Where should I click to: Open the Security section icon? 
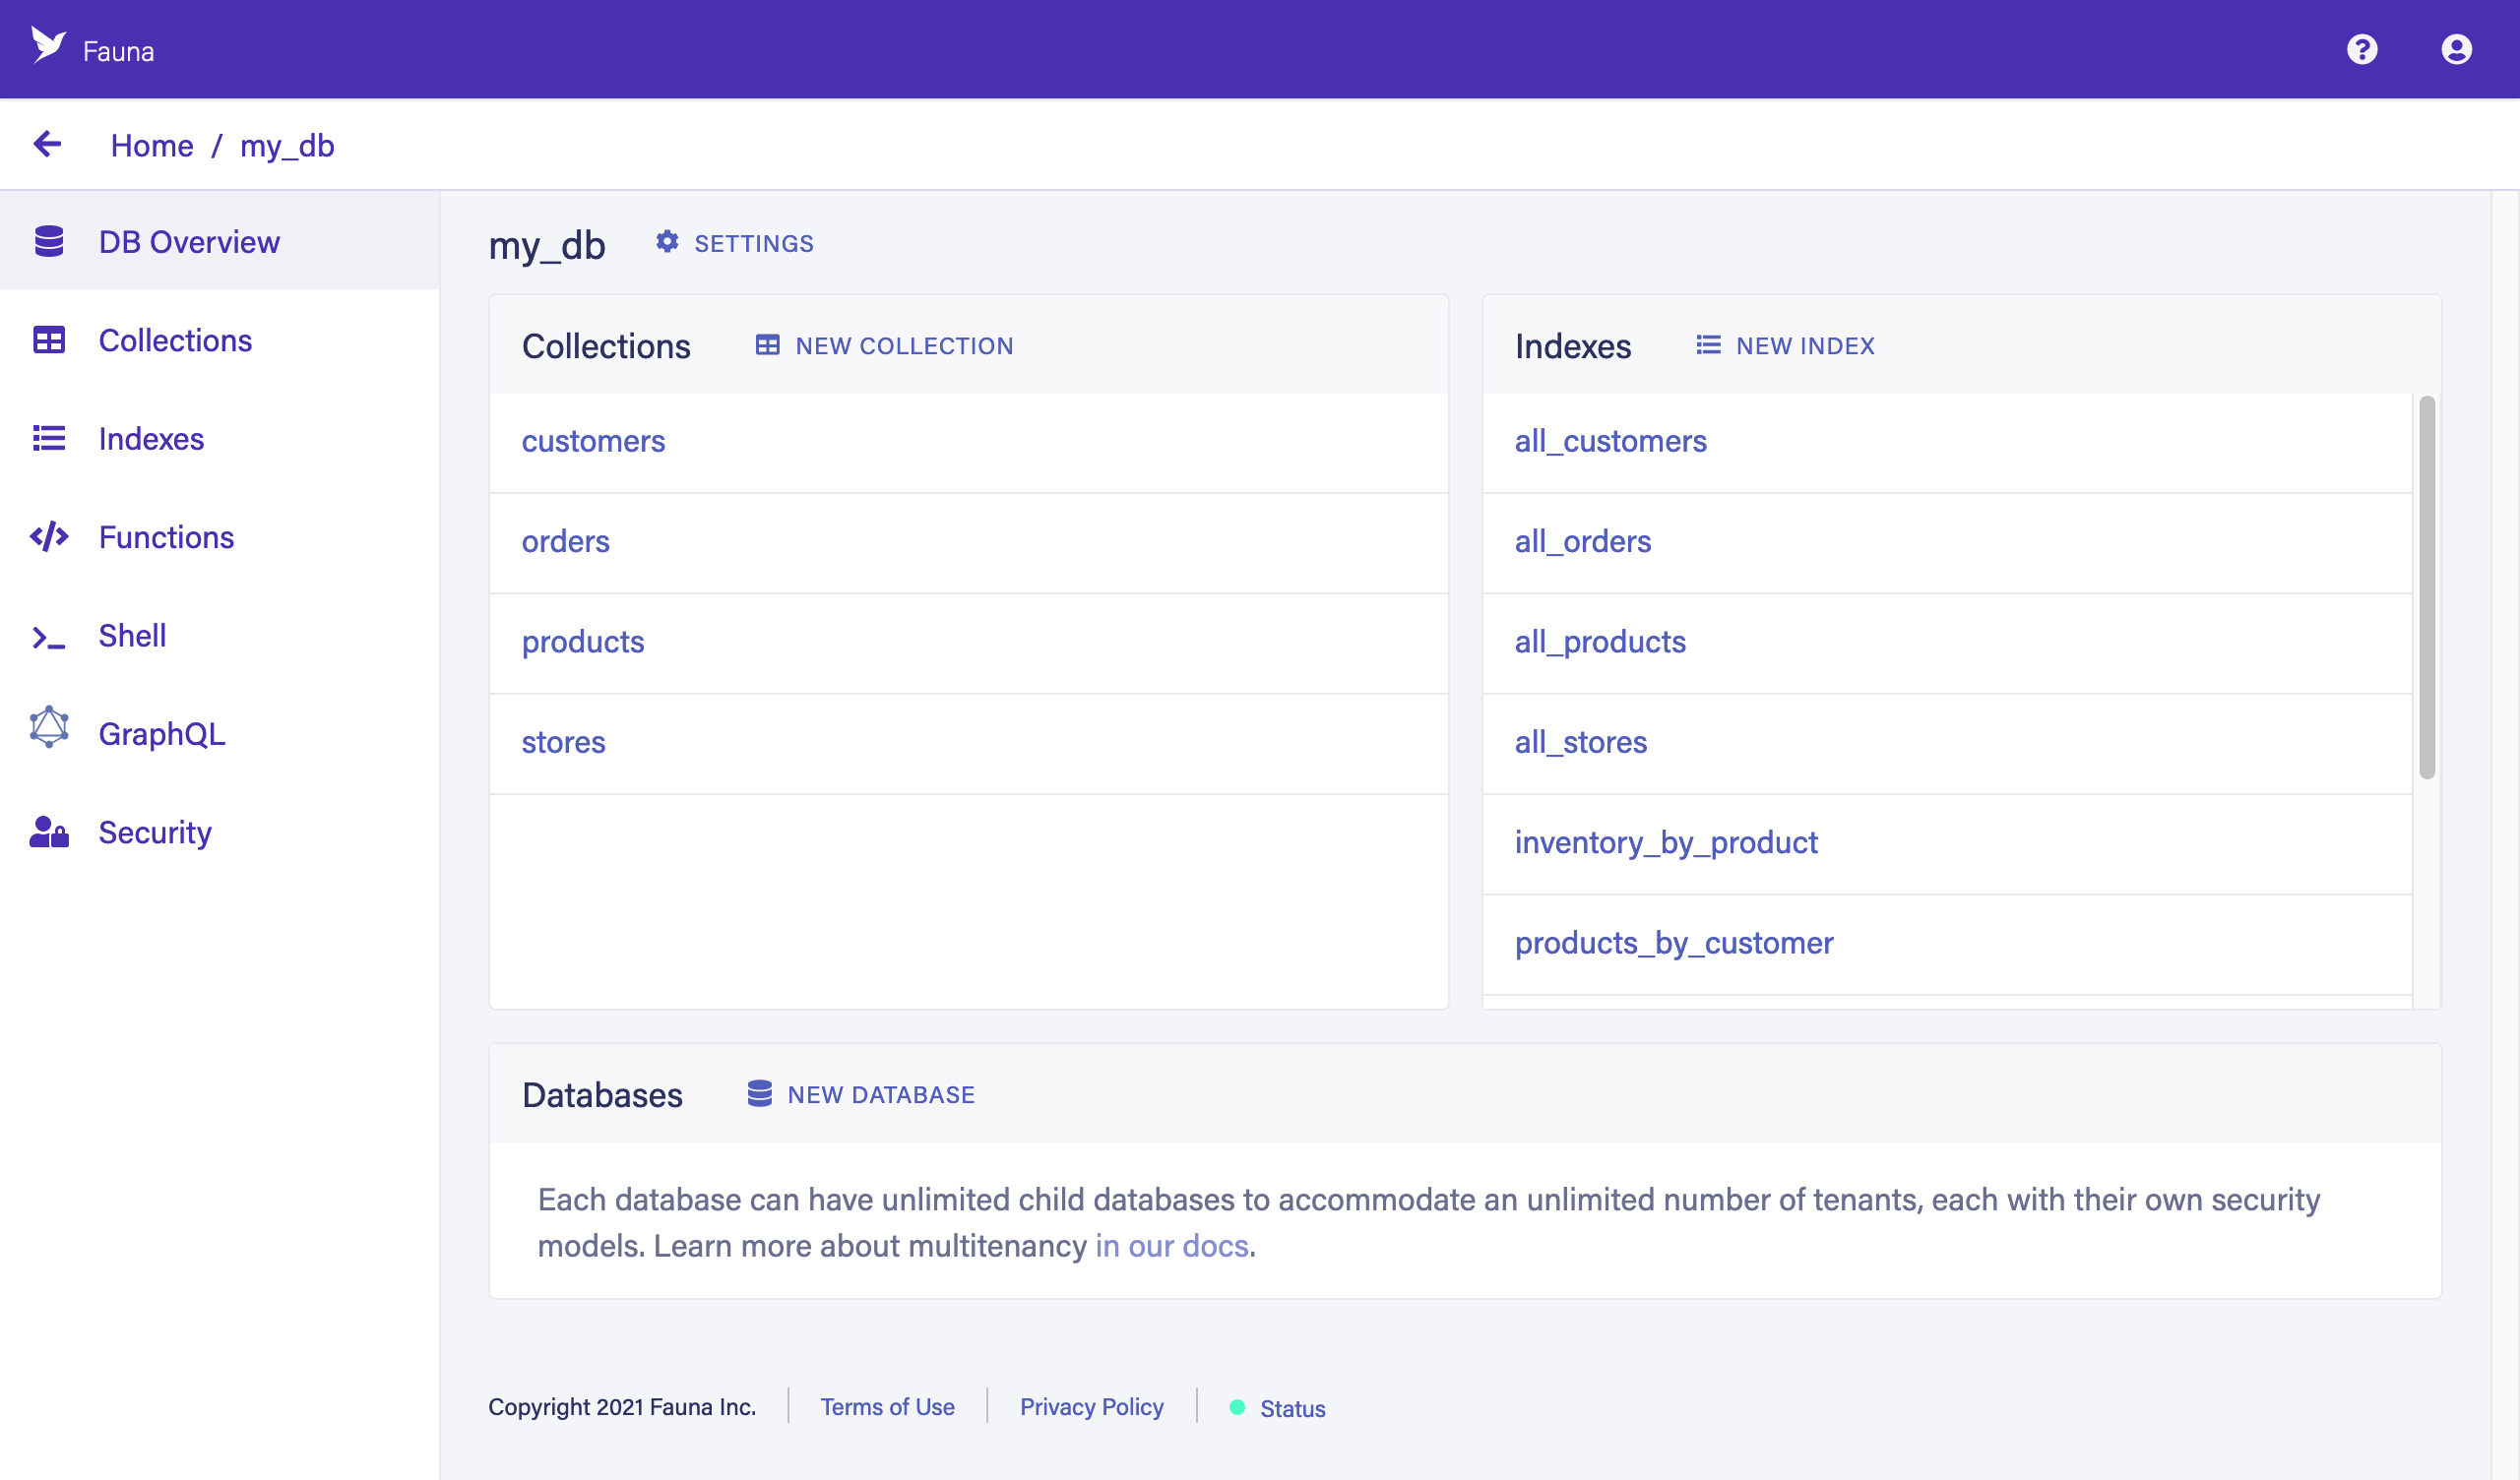pos(48,832)
